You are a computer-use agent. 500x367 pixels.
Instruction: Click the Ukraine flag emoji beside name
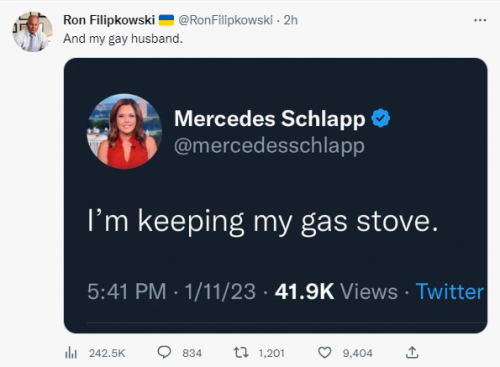tap(166, 20)
